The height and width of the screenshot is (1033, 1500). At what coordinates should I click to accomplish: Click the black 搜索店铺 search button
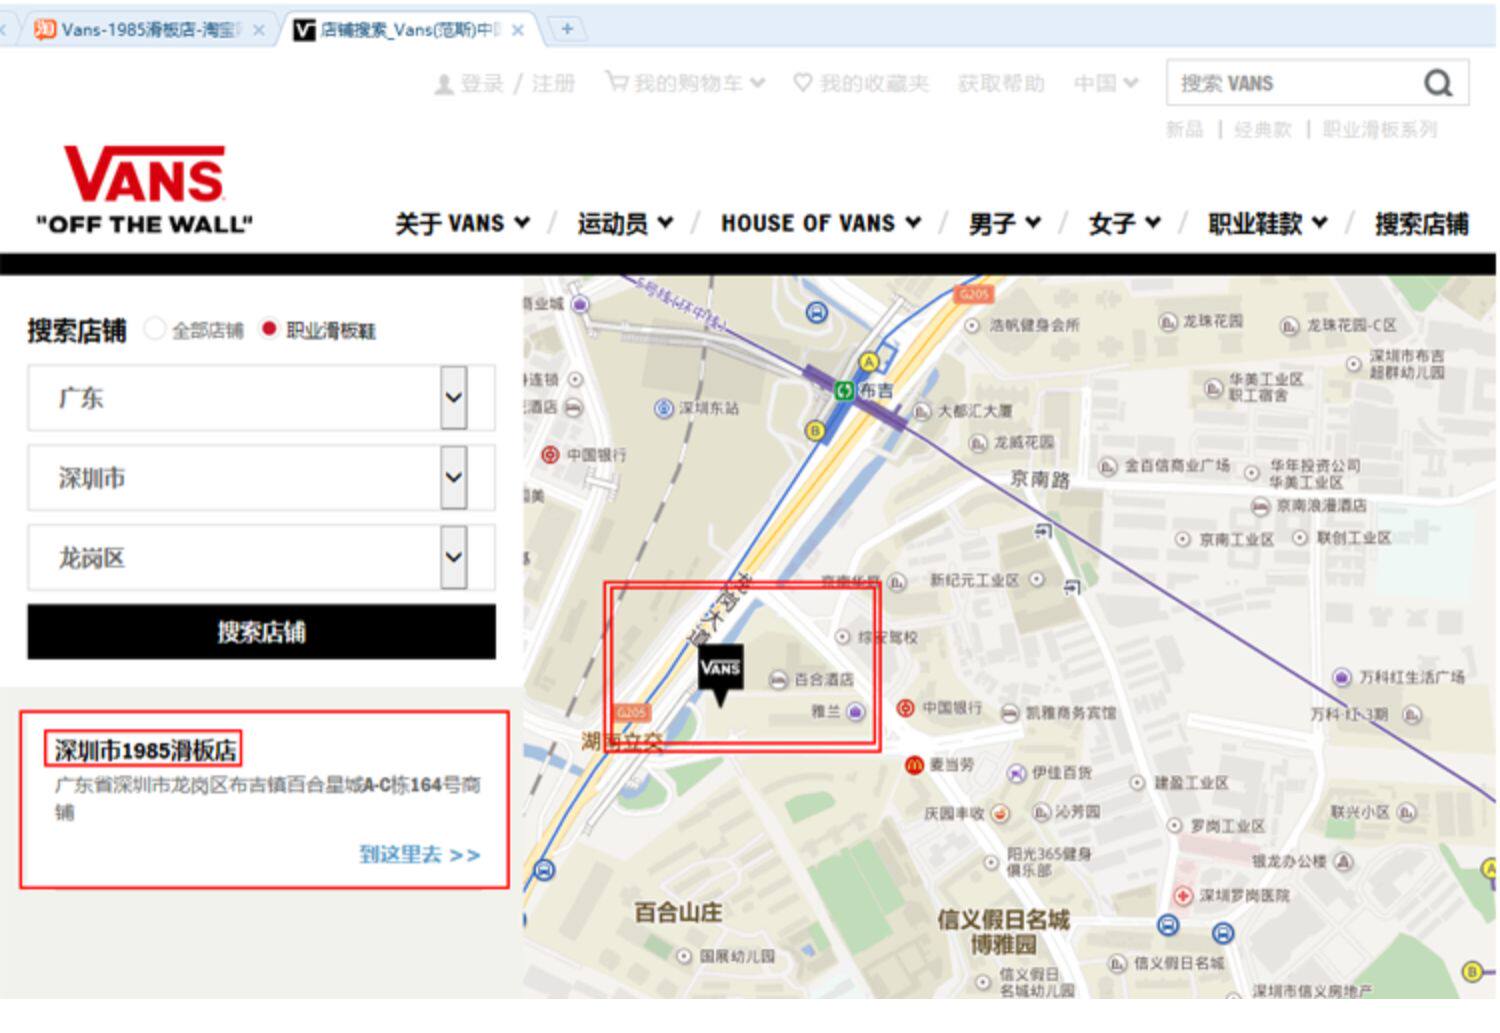tap(261, 632)
